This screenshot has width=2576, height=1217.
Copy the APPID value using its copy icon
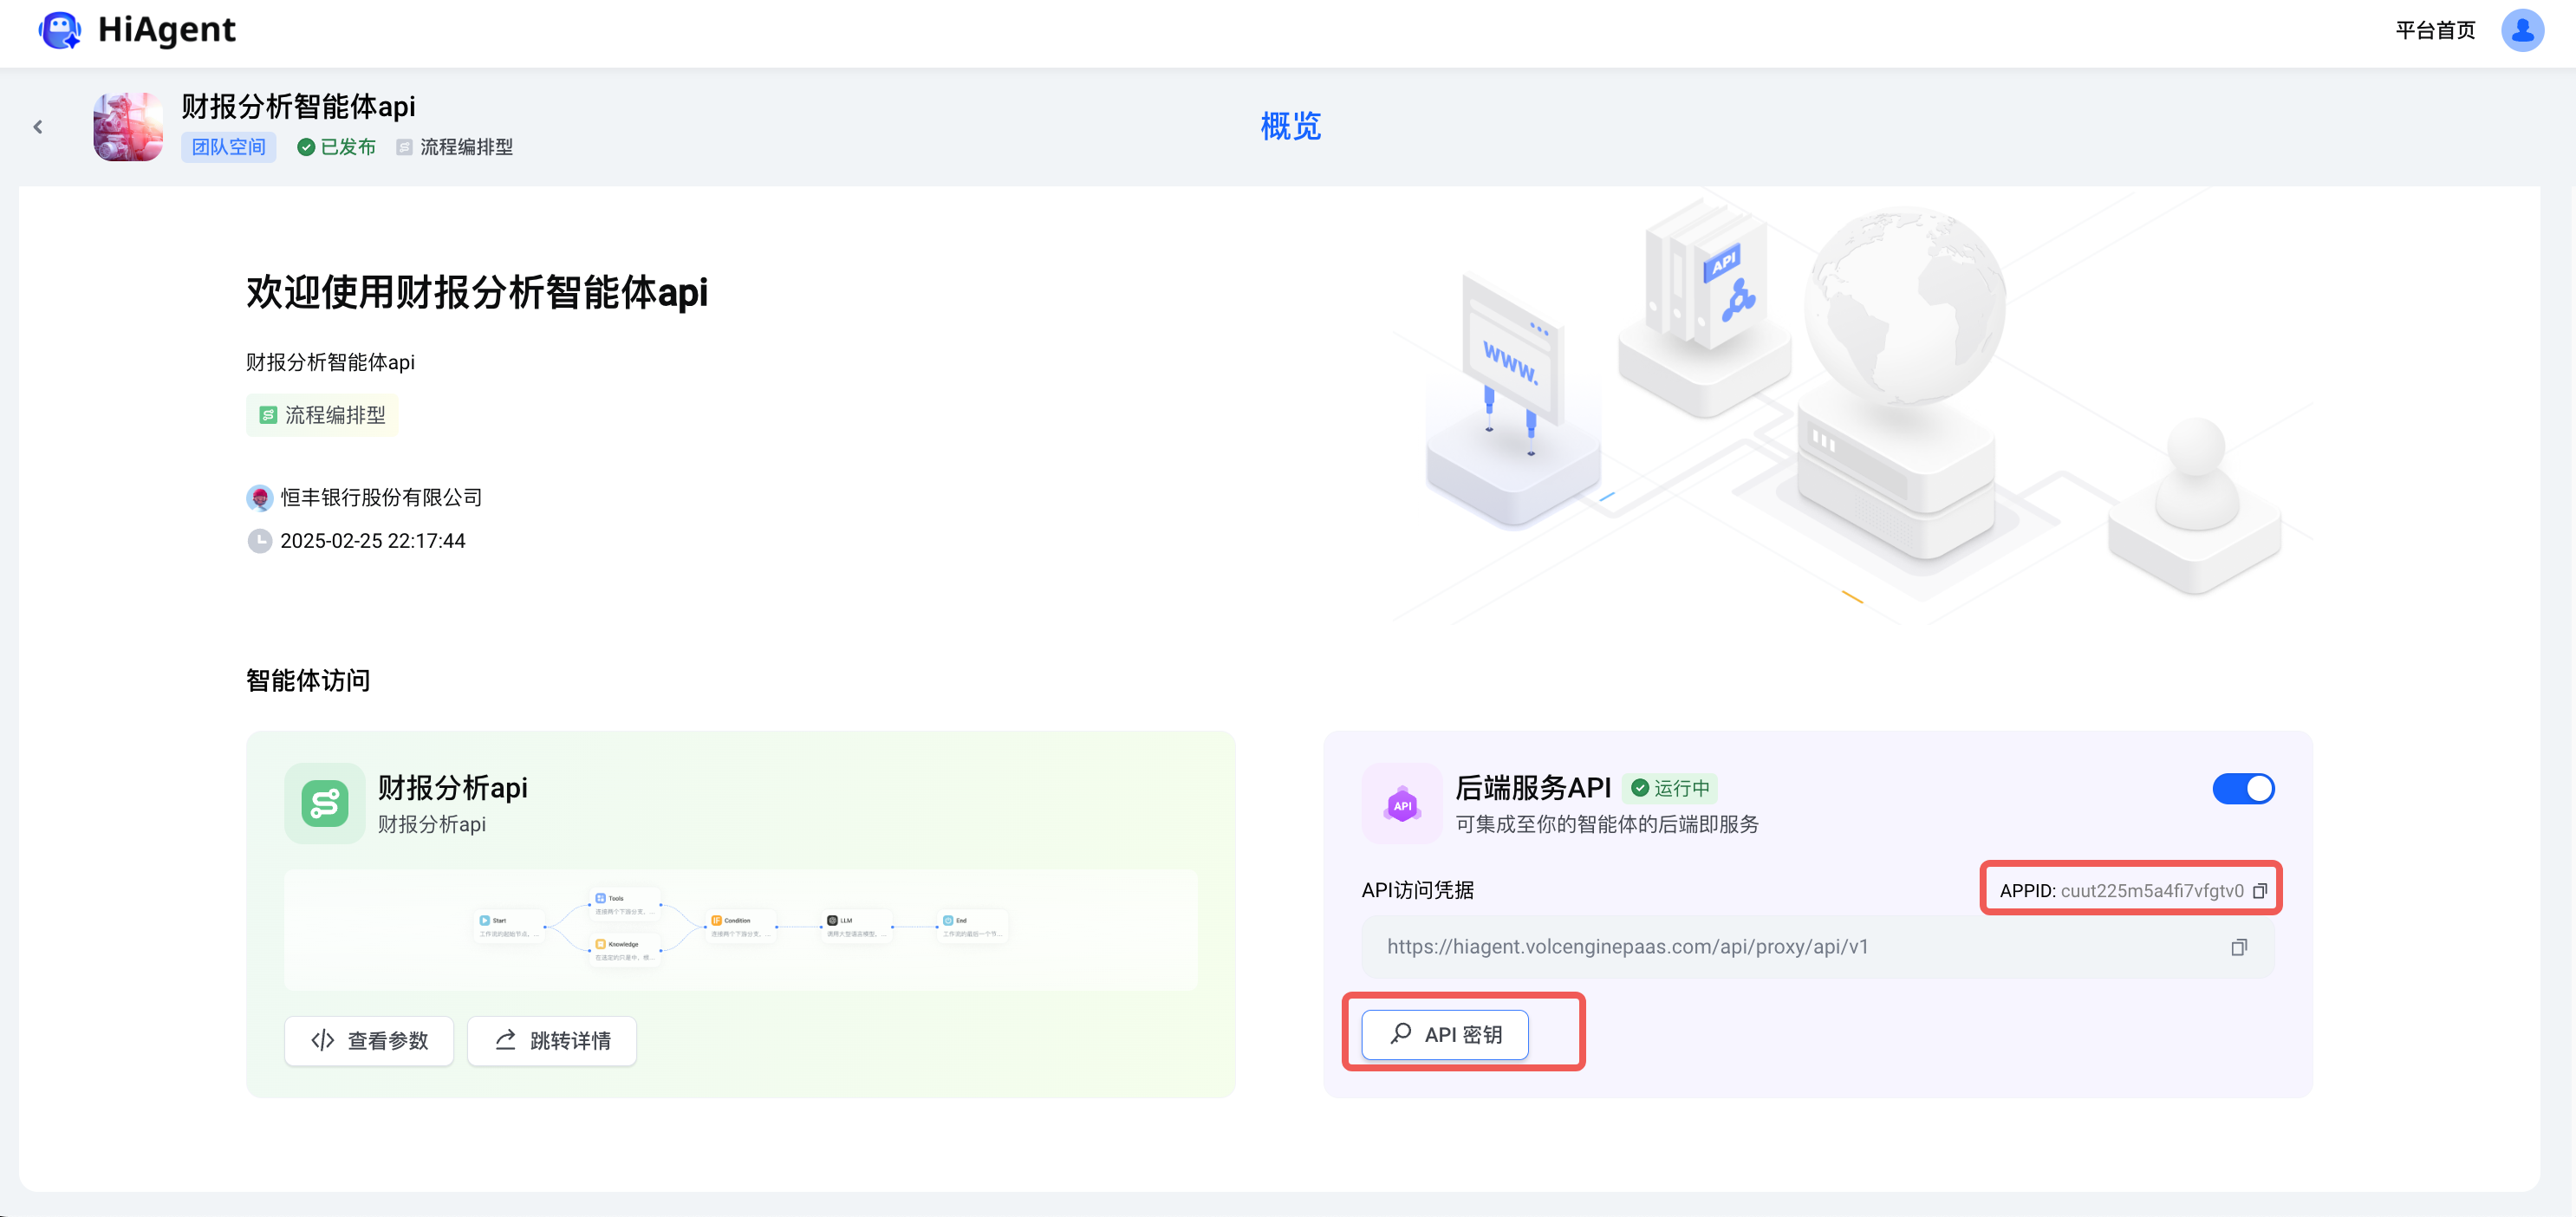click(2260, 890)
